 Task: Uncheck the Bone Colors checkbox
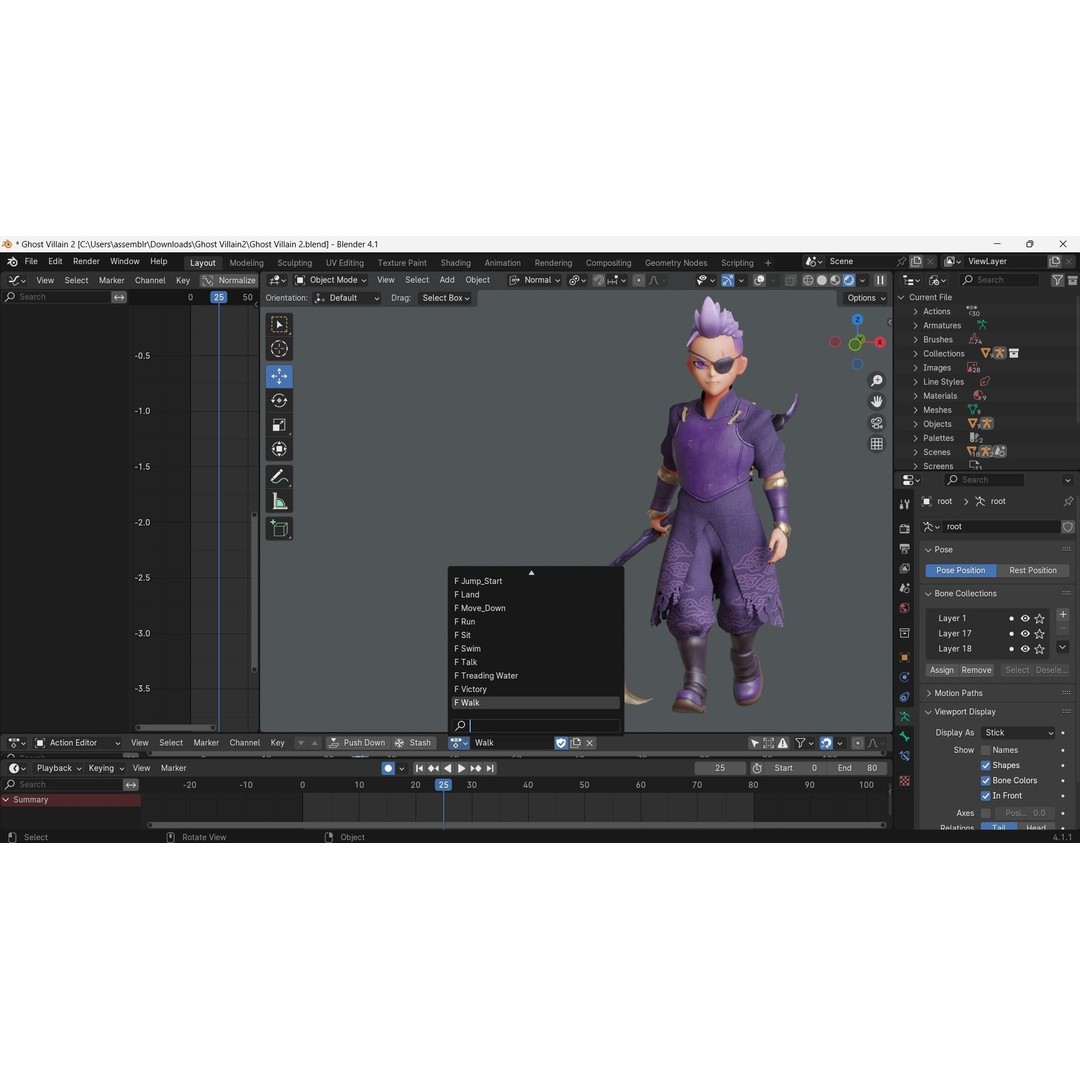986,780
